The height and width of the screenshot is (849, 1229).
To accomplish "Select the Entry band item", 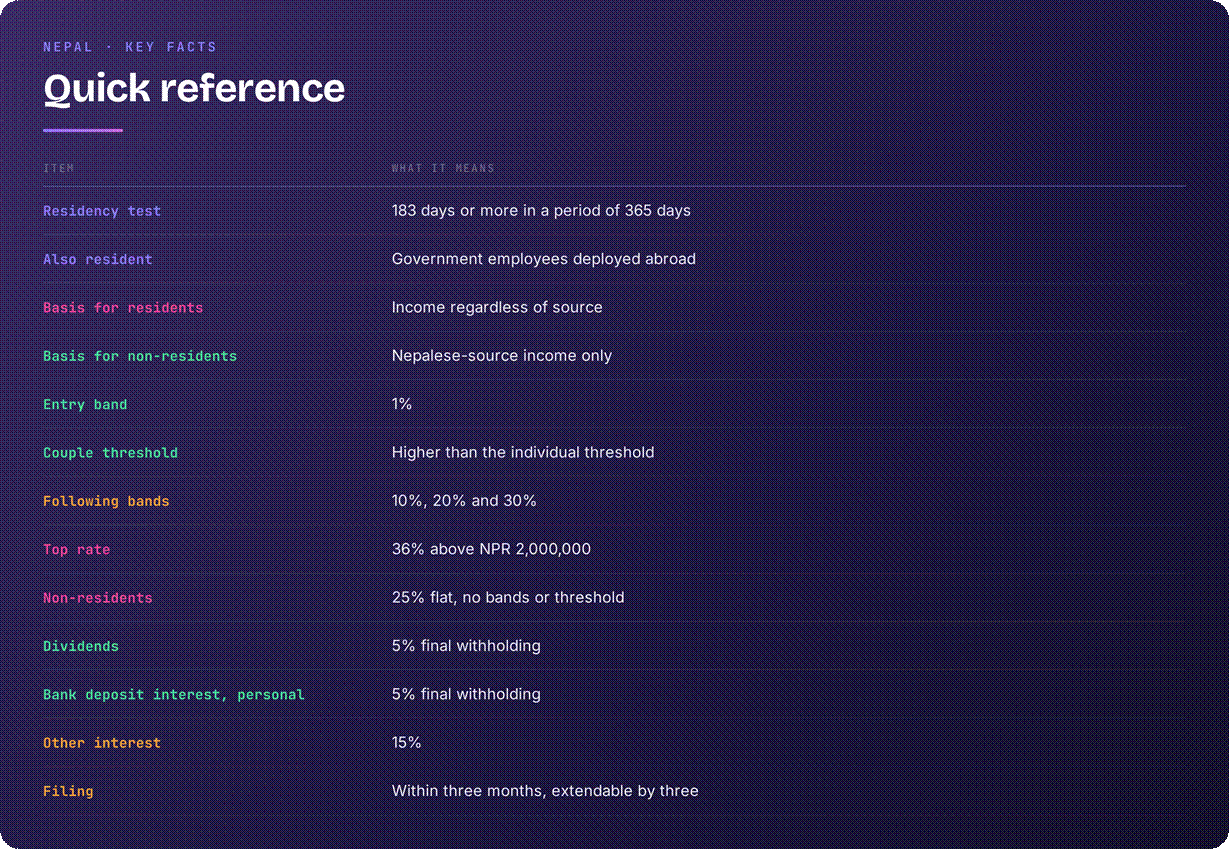I will 85,405.
